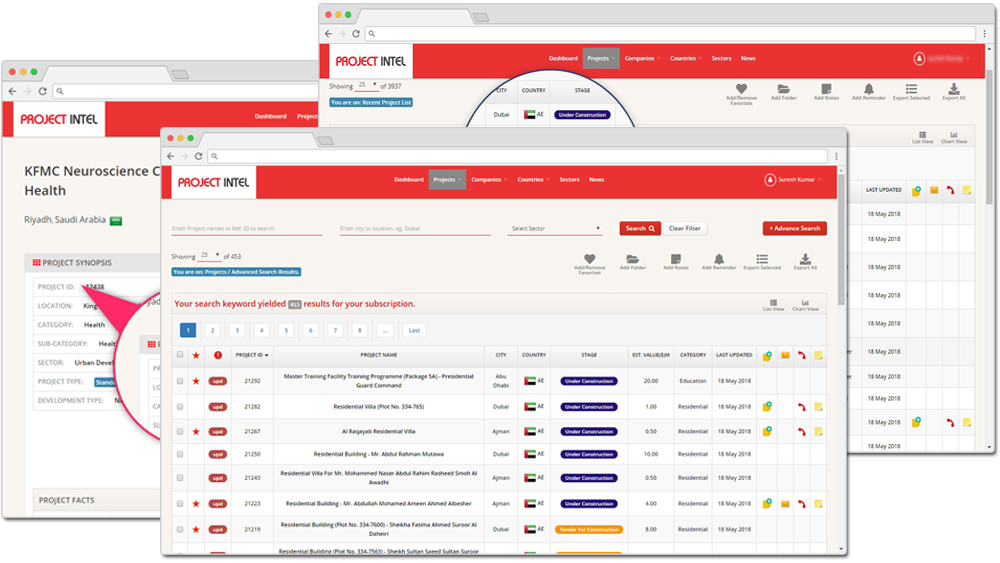Download results with Export All icon
This screenshot has height=563, width=1000.
point(805,259)
